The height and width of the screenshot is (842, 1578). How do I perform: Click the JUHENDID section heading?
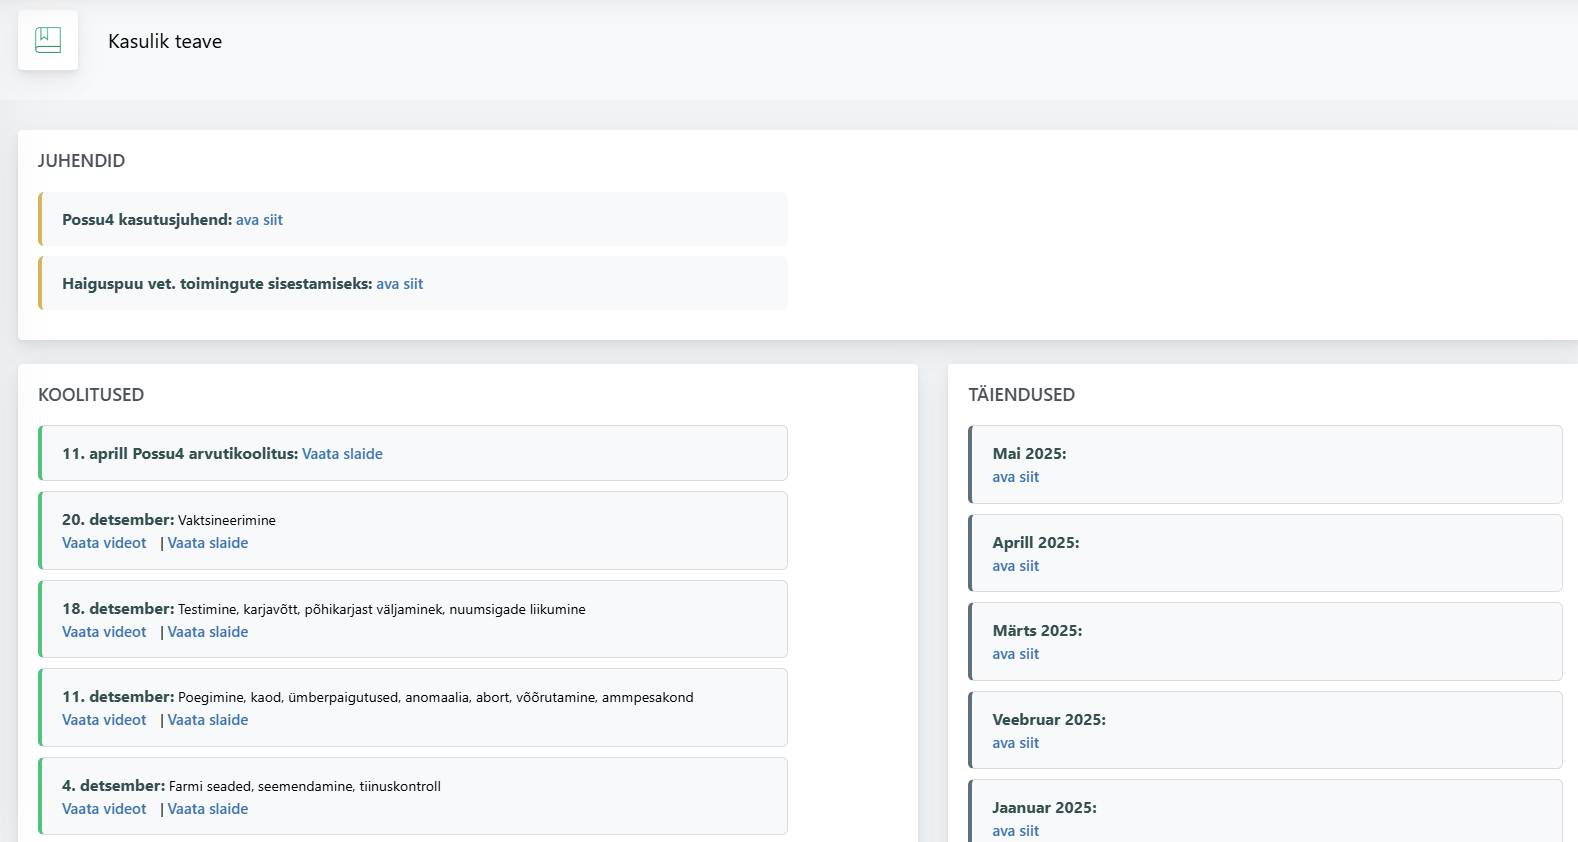[81, 161]
